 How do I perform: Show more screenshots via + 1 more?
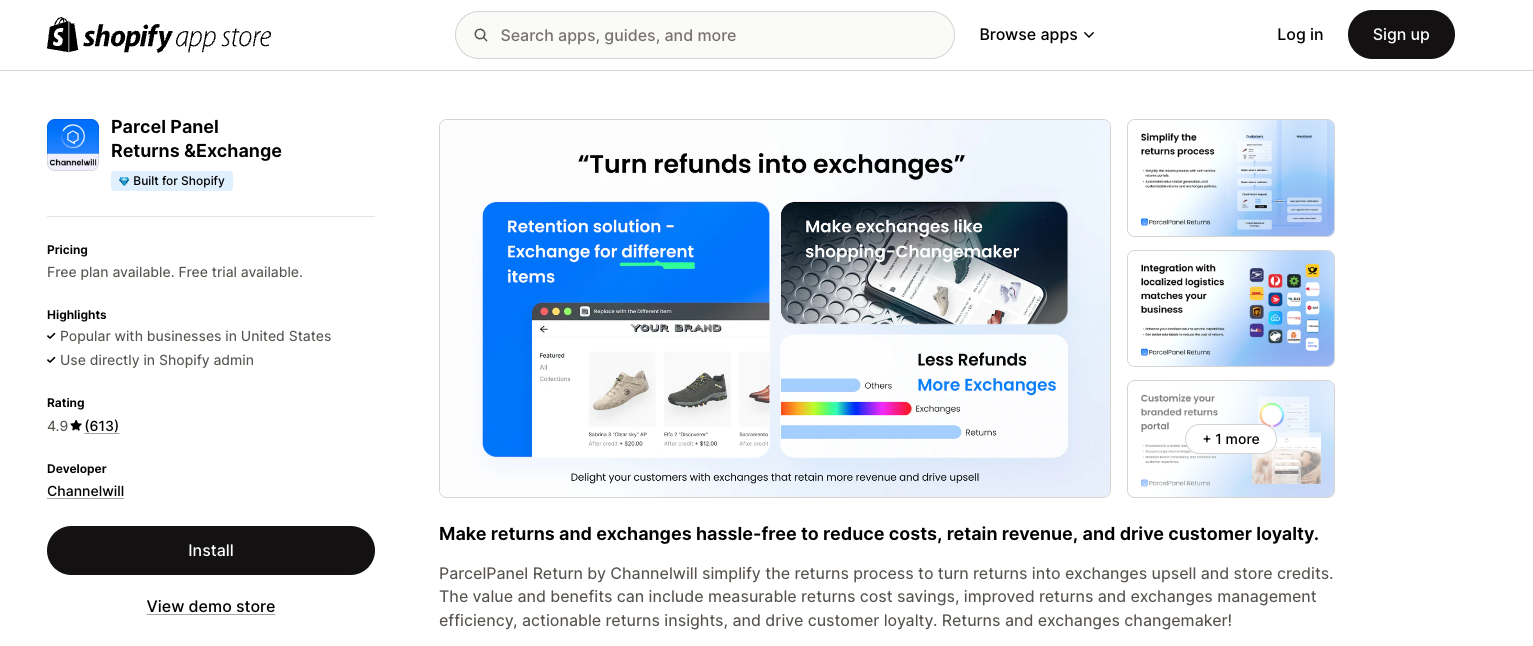[1231, 439]
